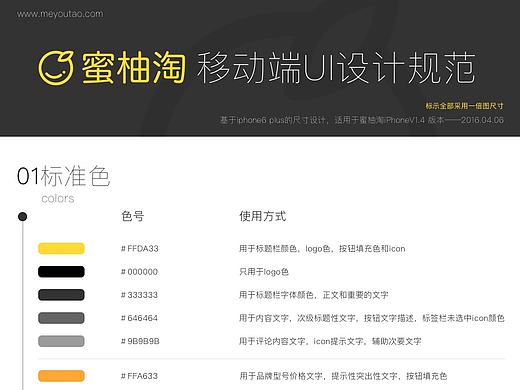Click usage text starting 用于品牌型号价格文字

point(343,376)
